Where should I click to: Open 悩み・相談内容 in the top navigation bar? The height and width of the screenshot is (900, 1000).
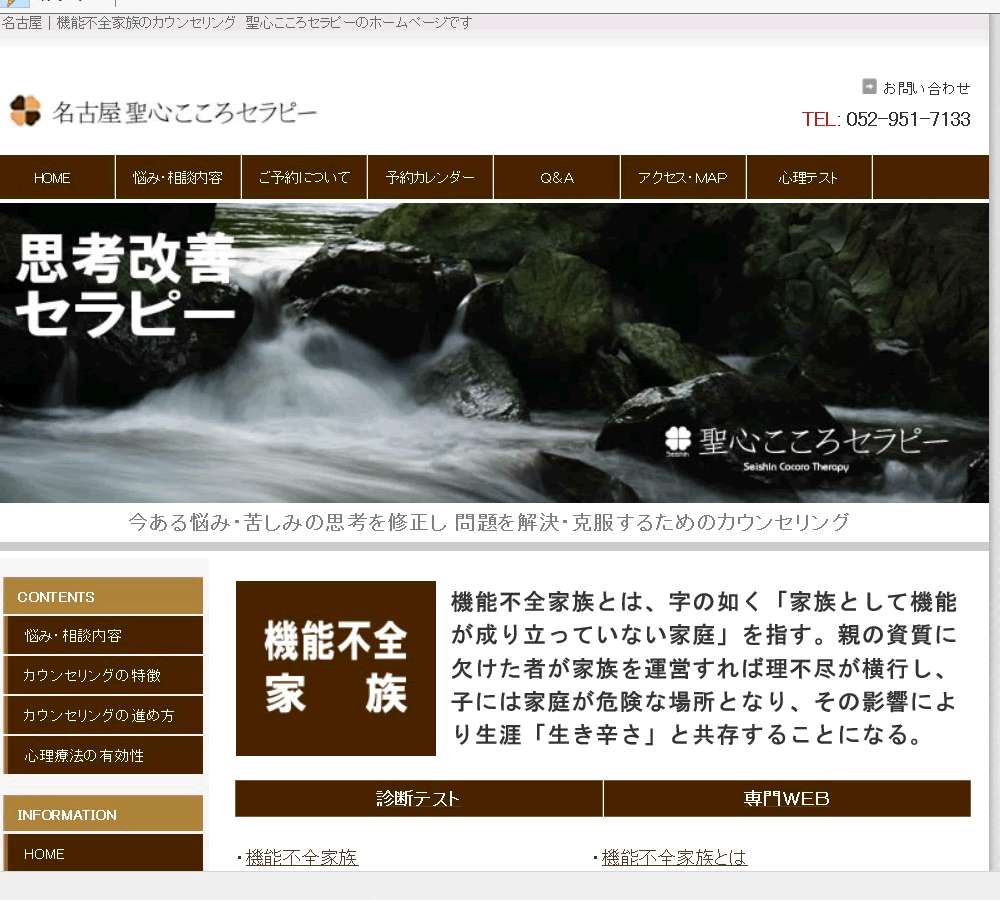178,177
